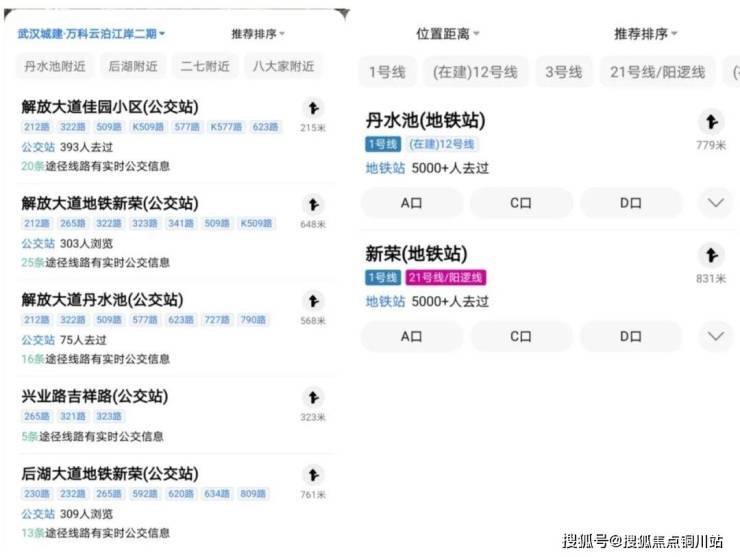
Task: Choose exit A口 of 丹水池 station
Action: [411, 203]
